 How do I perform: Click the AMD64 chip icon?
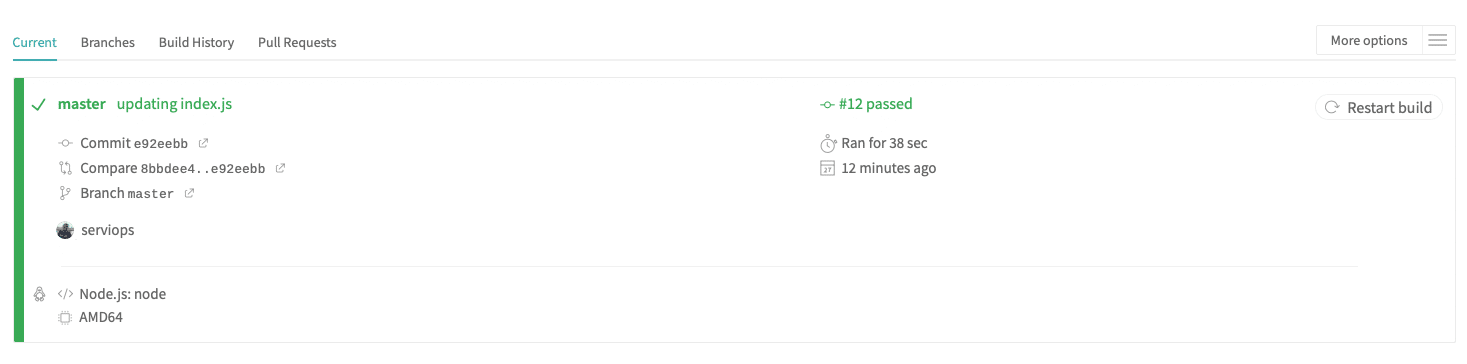tap(65, 318)
